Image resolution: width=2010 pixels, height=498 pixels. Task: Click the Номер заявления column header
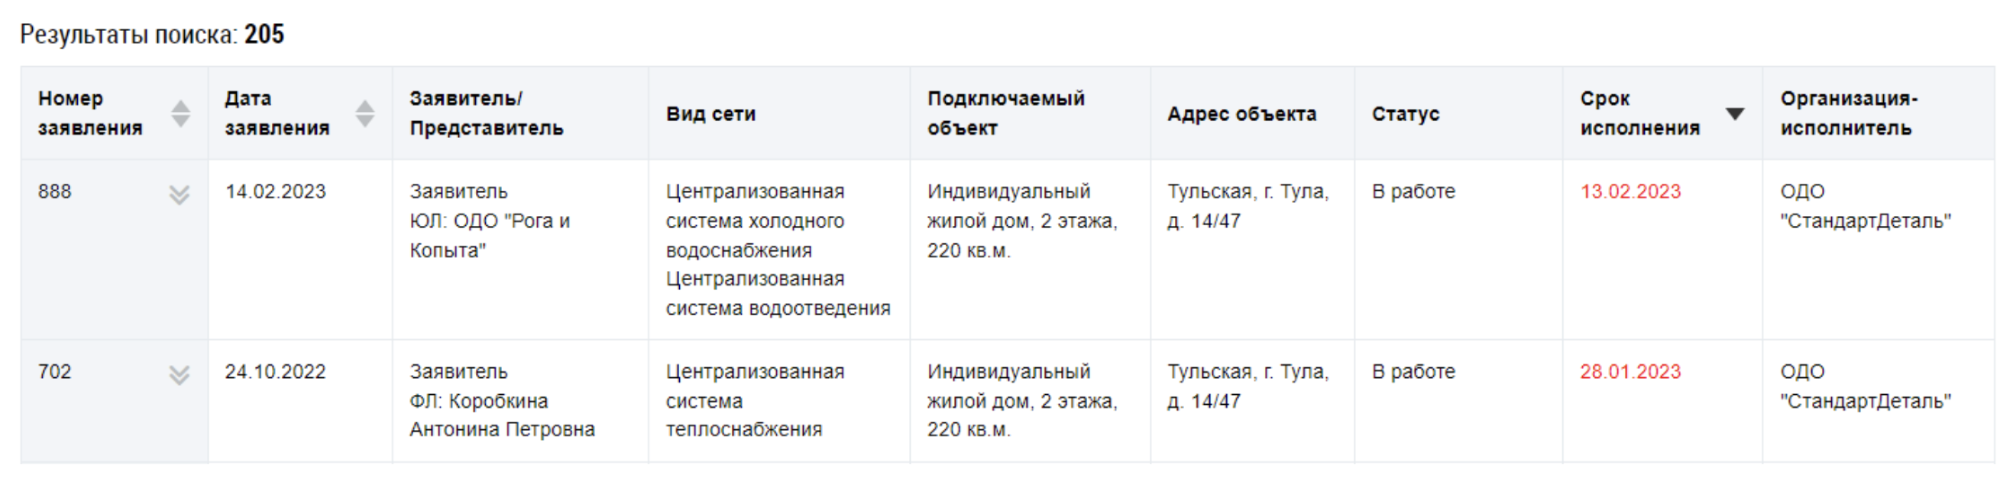90,114
